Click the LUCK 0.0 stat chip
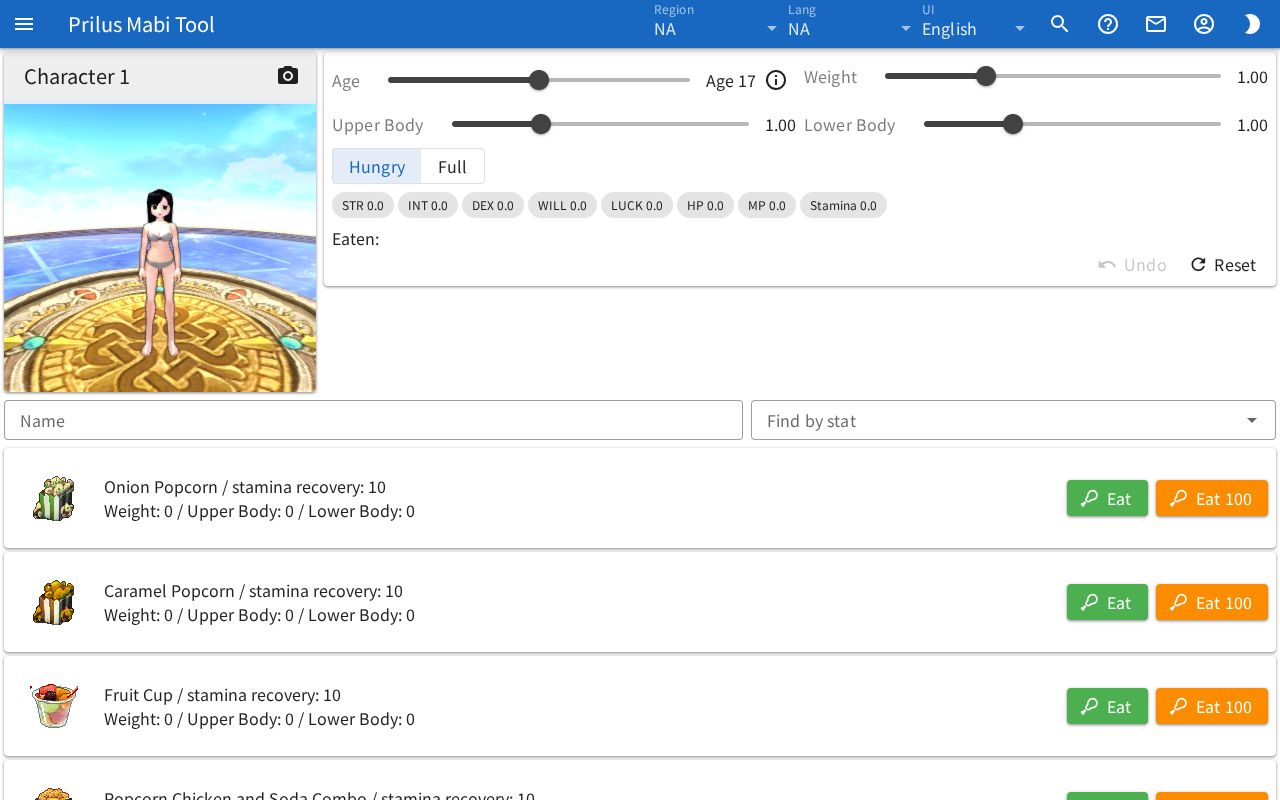 (x=637, y=205)
